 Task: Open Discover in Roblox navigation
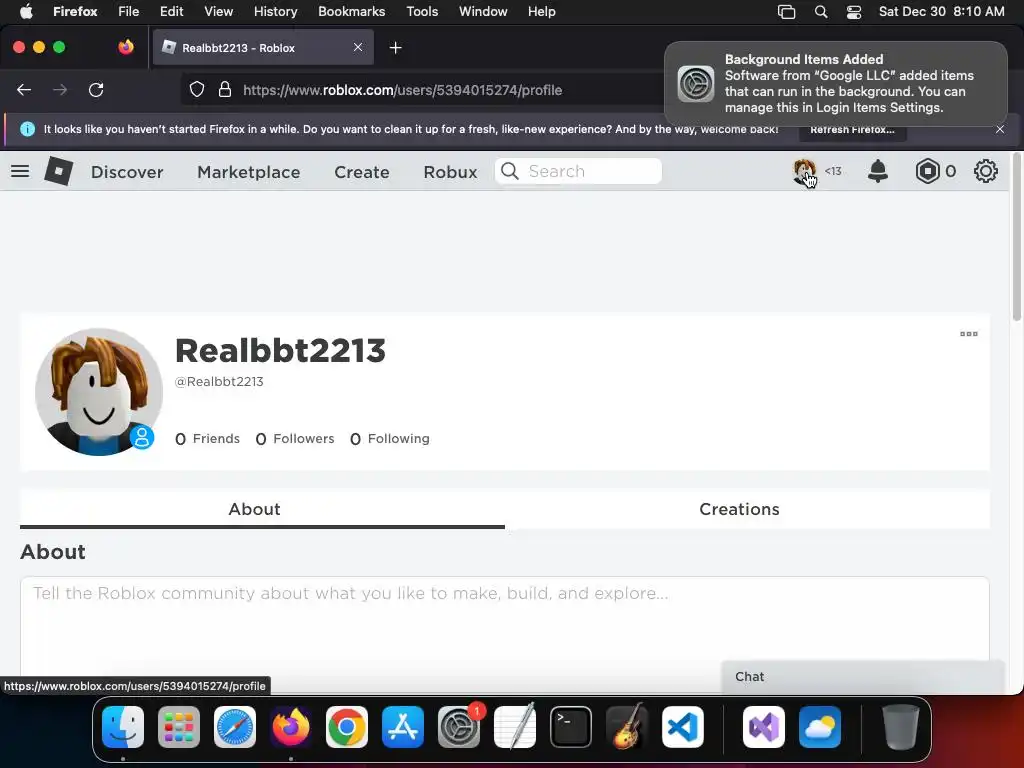coord(127,172)
